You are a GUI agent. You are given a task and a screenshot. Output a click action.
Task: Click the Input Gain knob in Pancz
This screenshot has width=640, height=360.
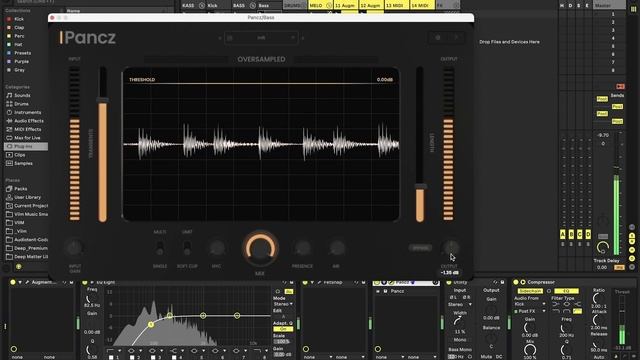point(75,248)
